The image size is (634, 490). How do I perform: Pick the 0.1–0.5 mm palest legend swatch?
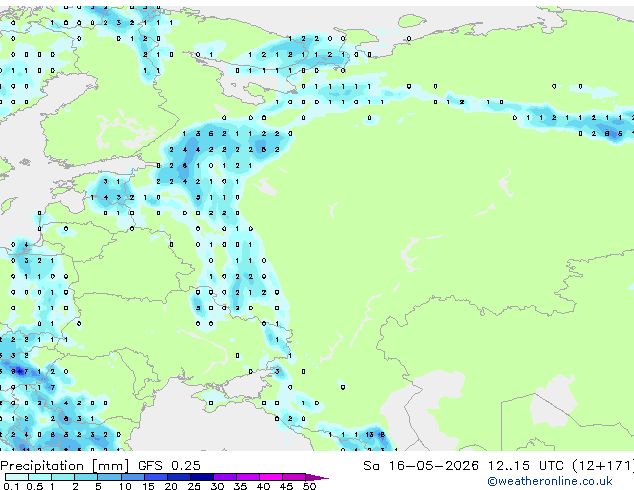pyautogui.click(x=17, y=477)
